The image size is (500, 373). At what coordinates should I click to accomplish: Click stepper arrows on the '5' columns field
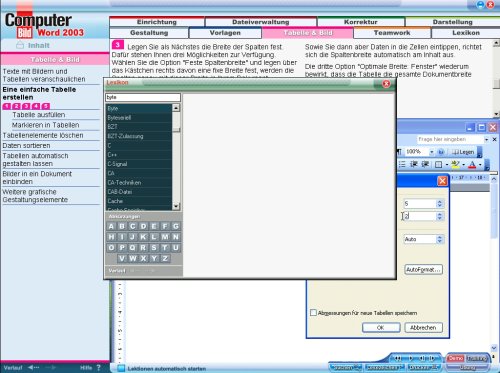coord(440,203)
